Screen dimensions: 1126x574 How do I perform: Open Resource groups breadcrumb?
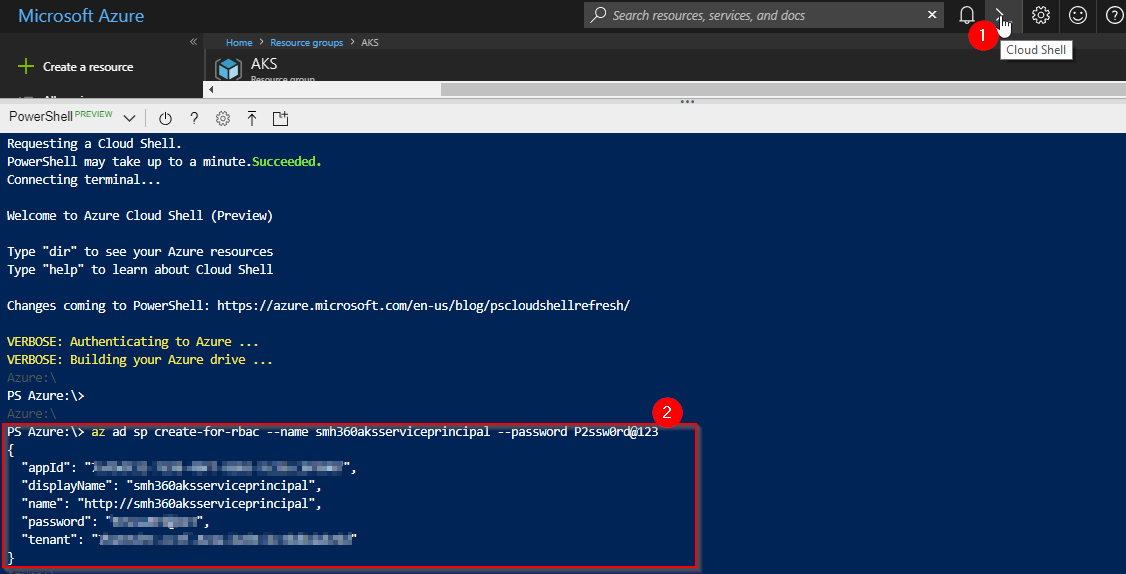point(307,42)
